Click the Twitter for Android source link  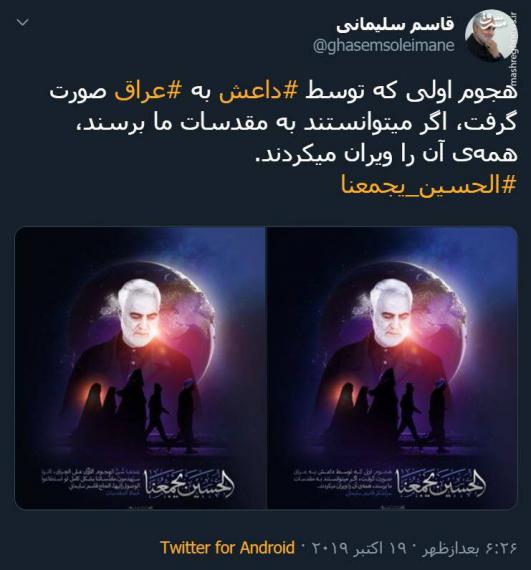pyautogui.click(x=228, y=547)
